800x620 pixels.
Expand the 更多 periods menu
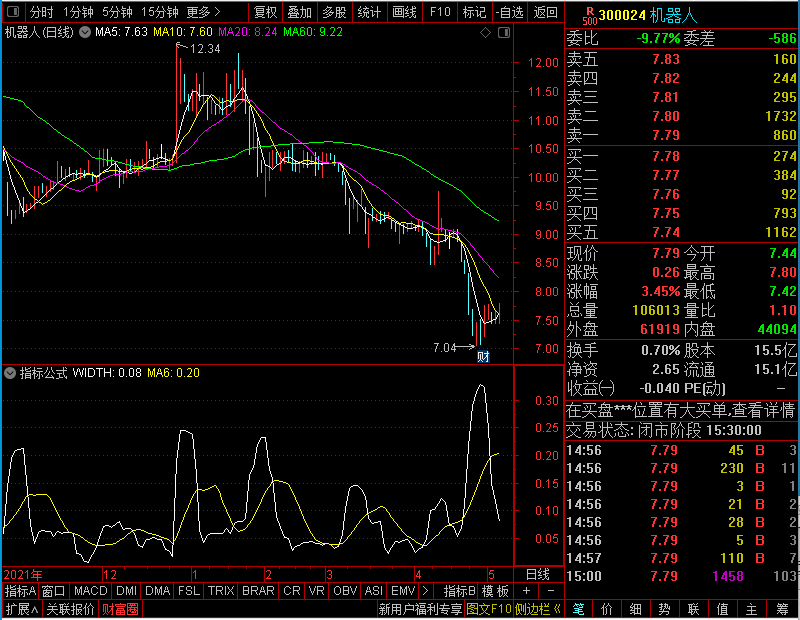(203, 12)
